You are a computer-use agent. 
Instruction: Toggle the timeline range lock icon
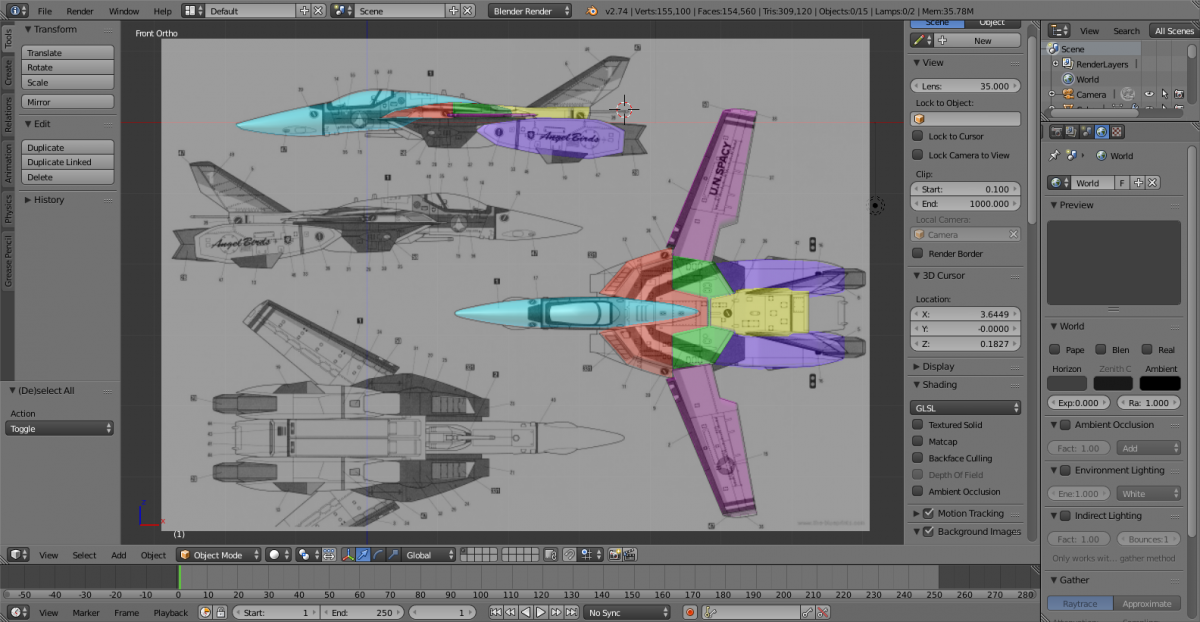coord(220,612)
